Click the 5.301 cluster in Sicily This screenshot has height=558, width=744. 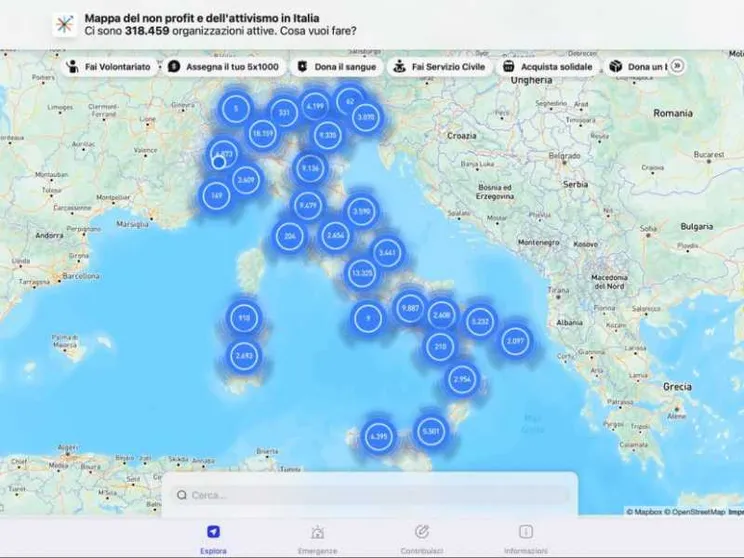click(x=430, y=431)
